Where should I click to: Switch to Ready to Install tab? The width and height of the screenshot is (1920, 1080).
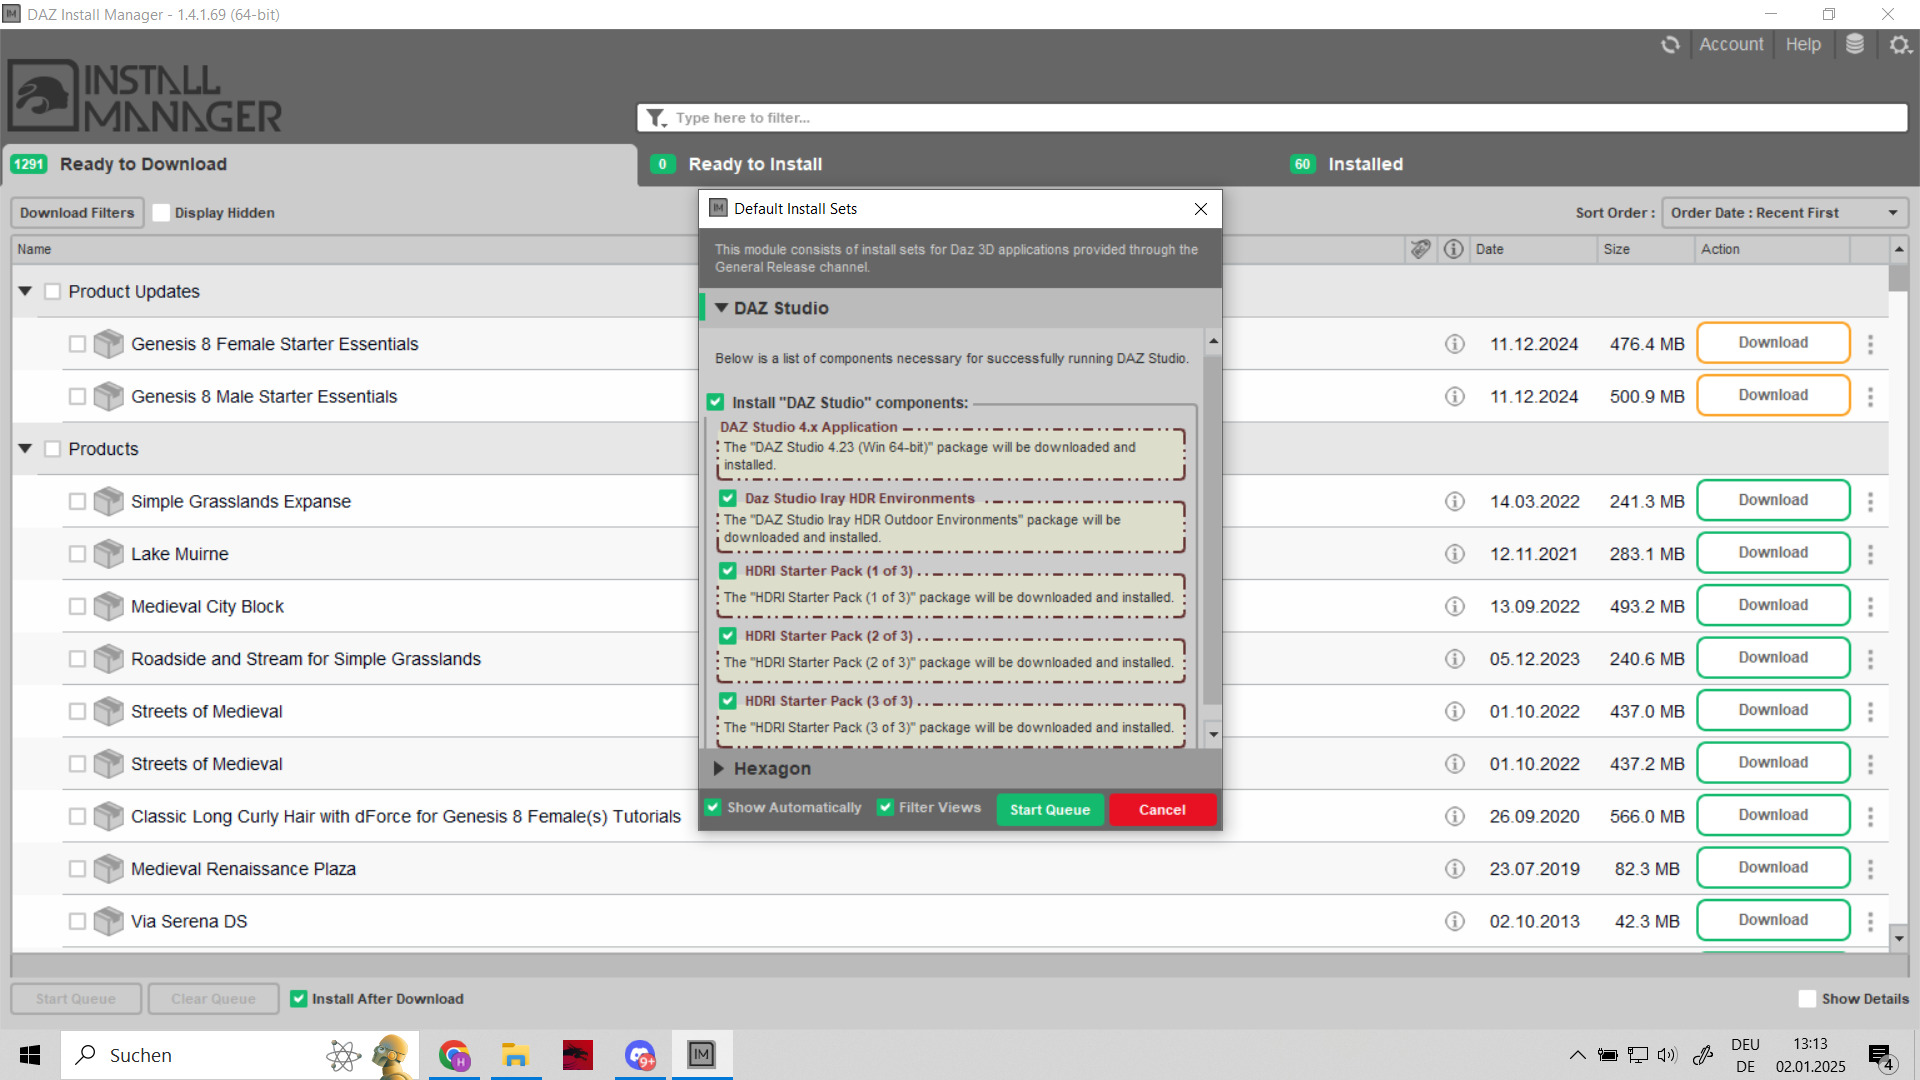coord(958,165)
